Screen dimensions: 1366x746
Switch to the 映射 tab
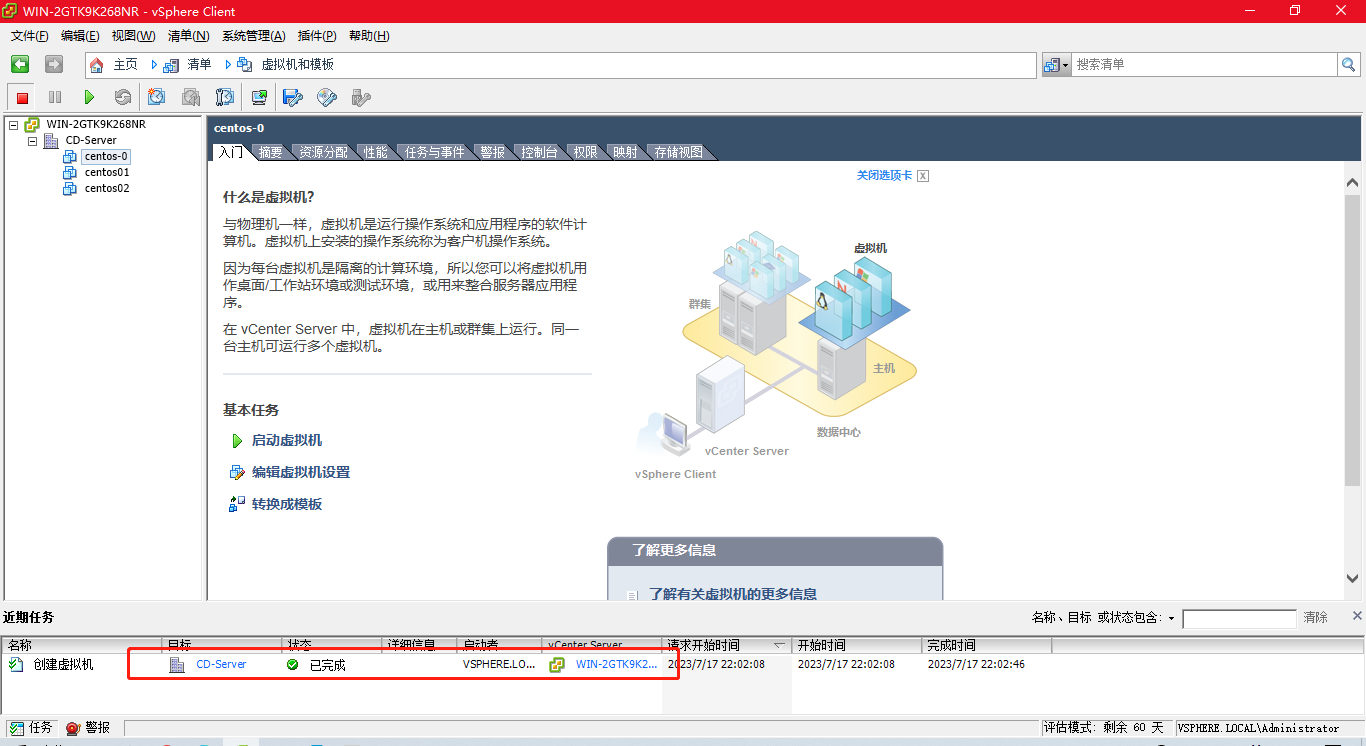pos(625,152)
